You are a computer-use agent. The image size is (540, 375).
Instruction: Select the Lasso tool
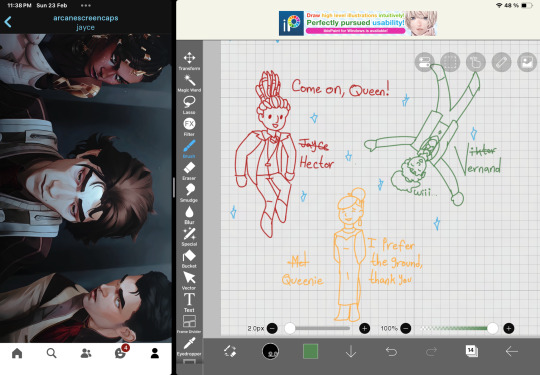click(x=189, y=105)
